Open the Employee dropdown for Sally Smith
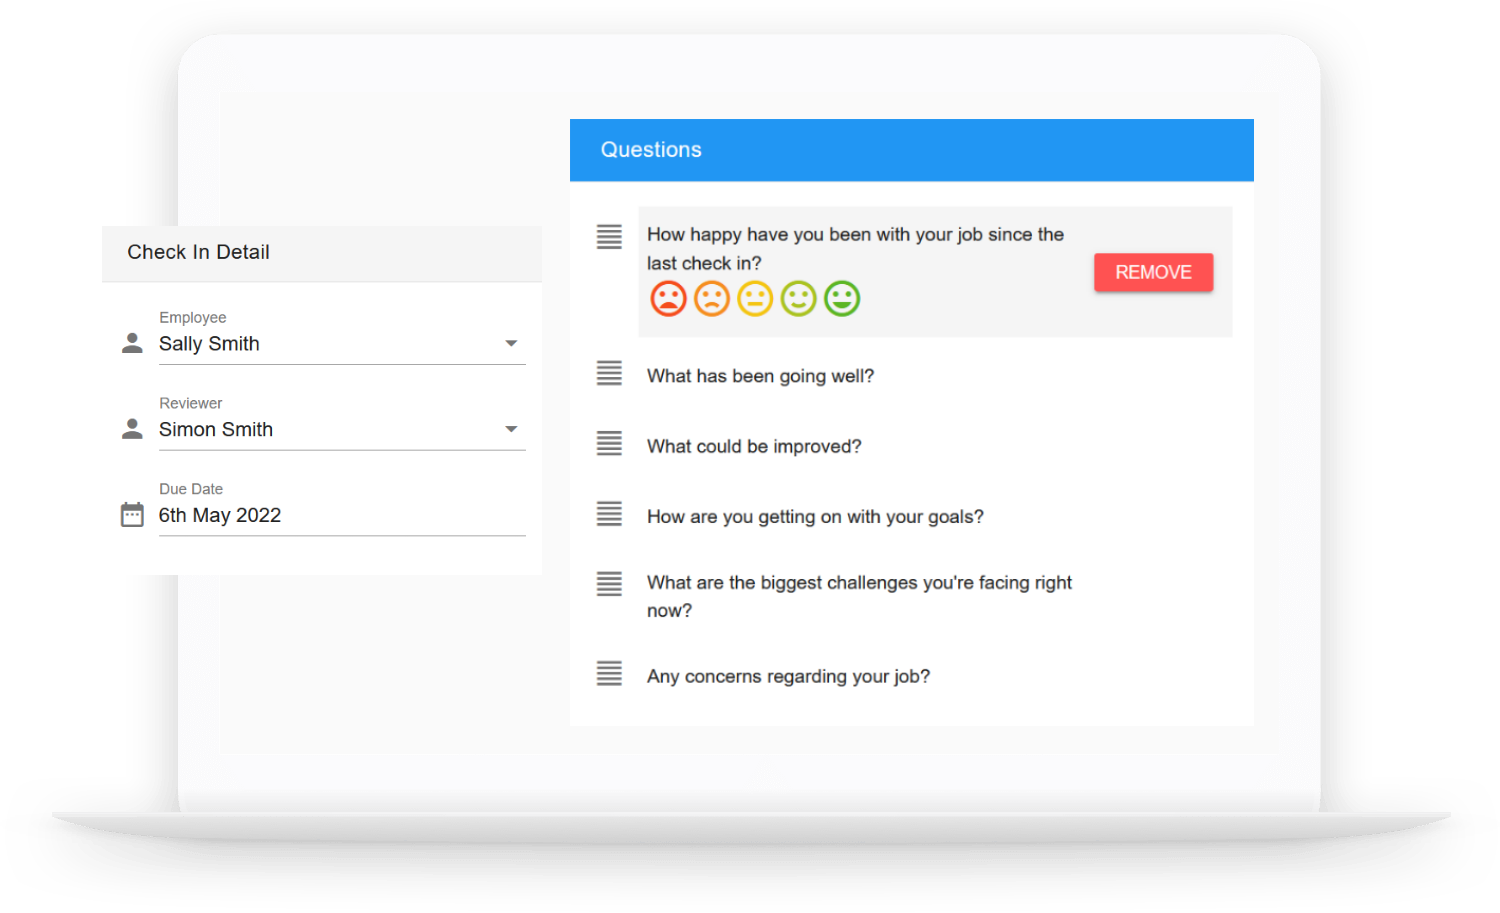Screen dimensions: 1500x913 pyautogui.click(x=512, y=343)
